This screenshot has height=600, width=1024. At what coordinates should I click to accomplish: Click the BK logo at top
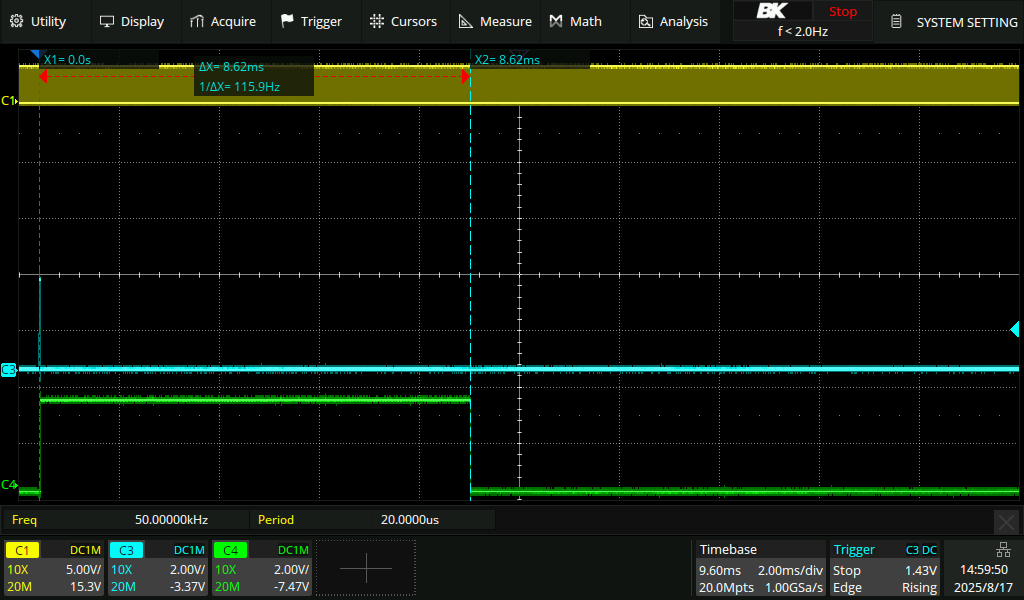point(772,11)
